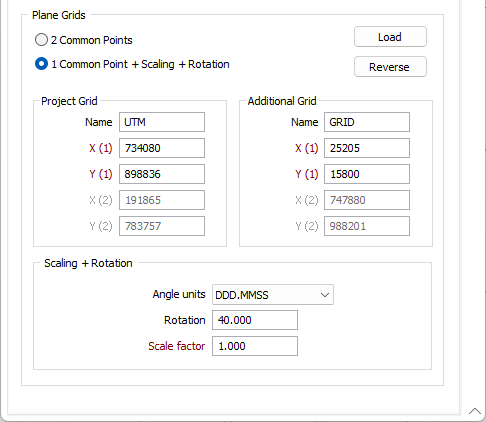Click the Additional Grid Y (1) field

[x=367, y=174]
